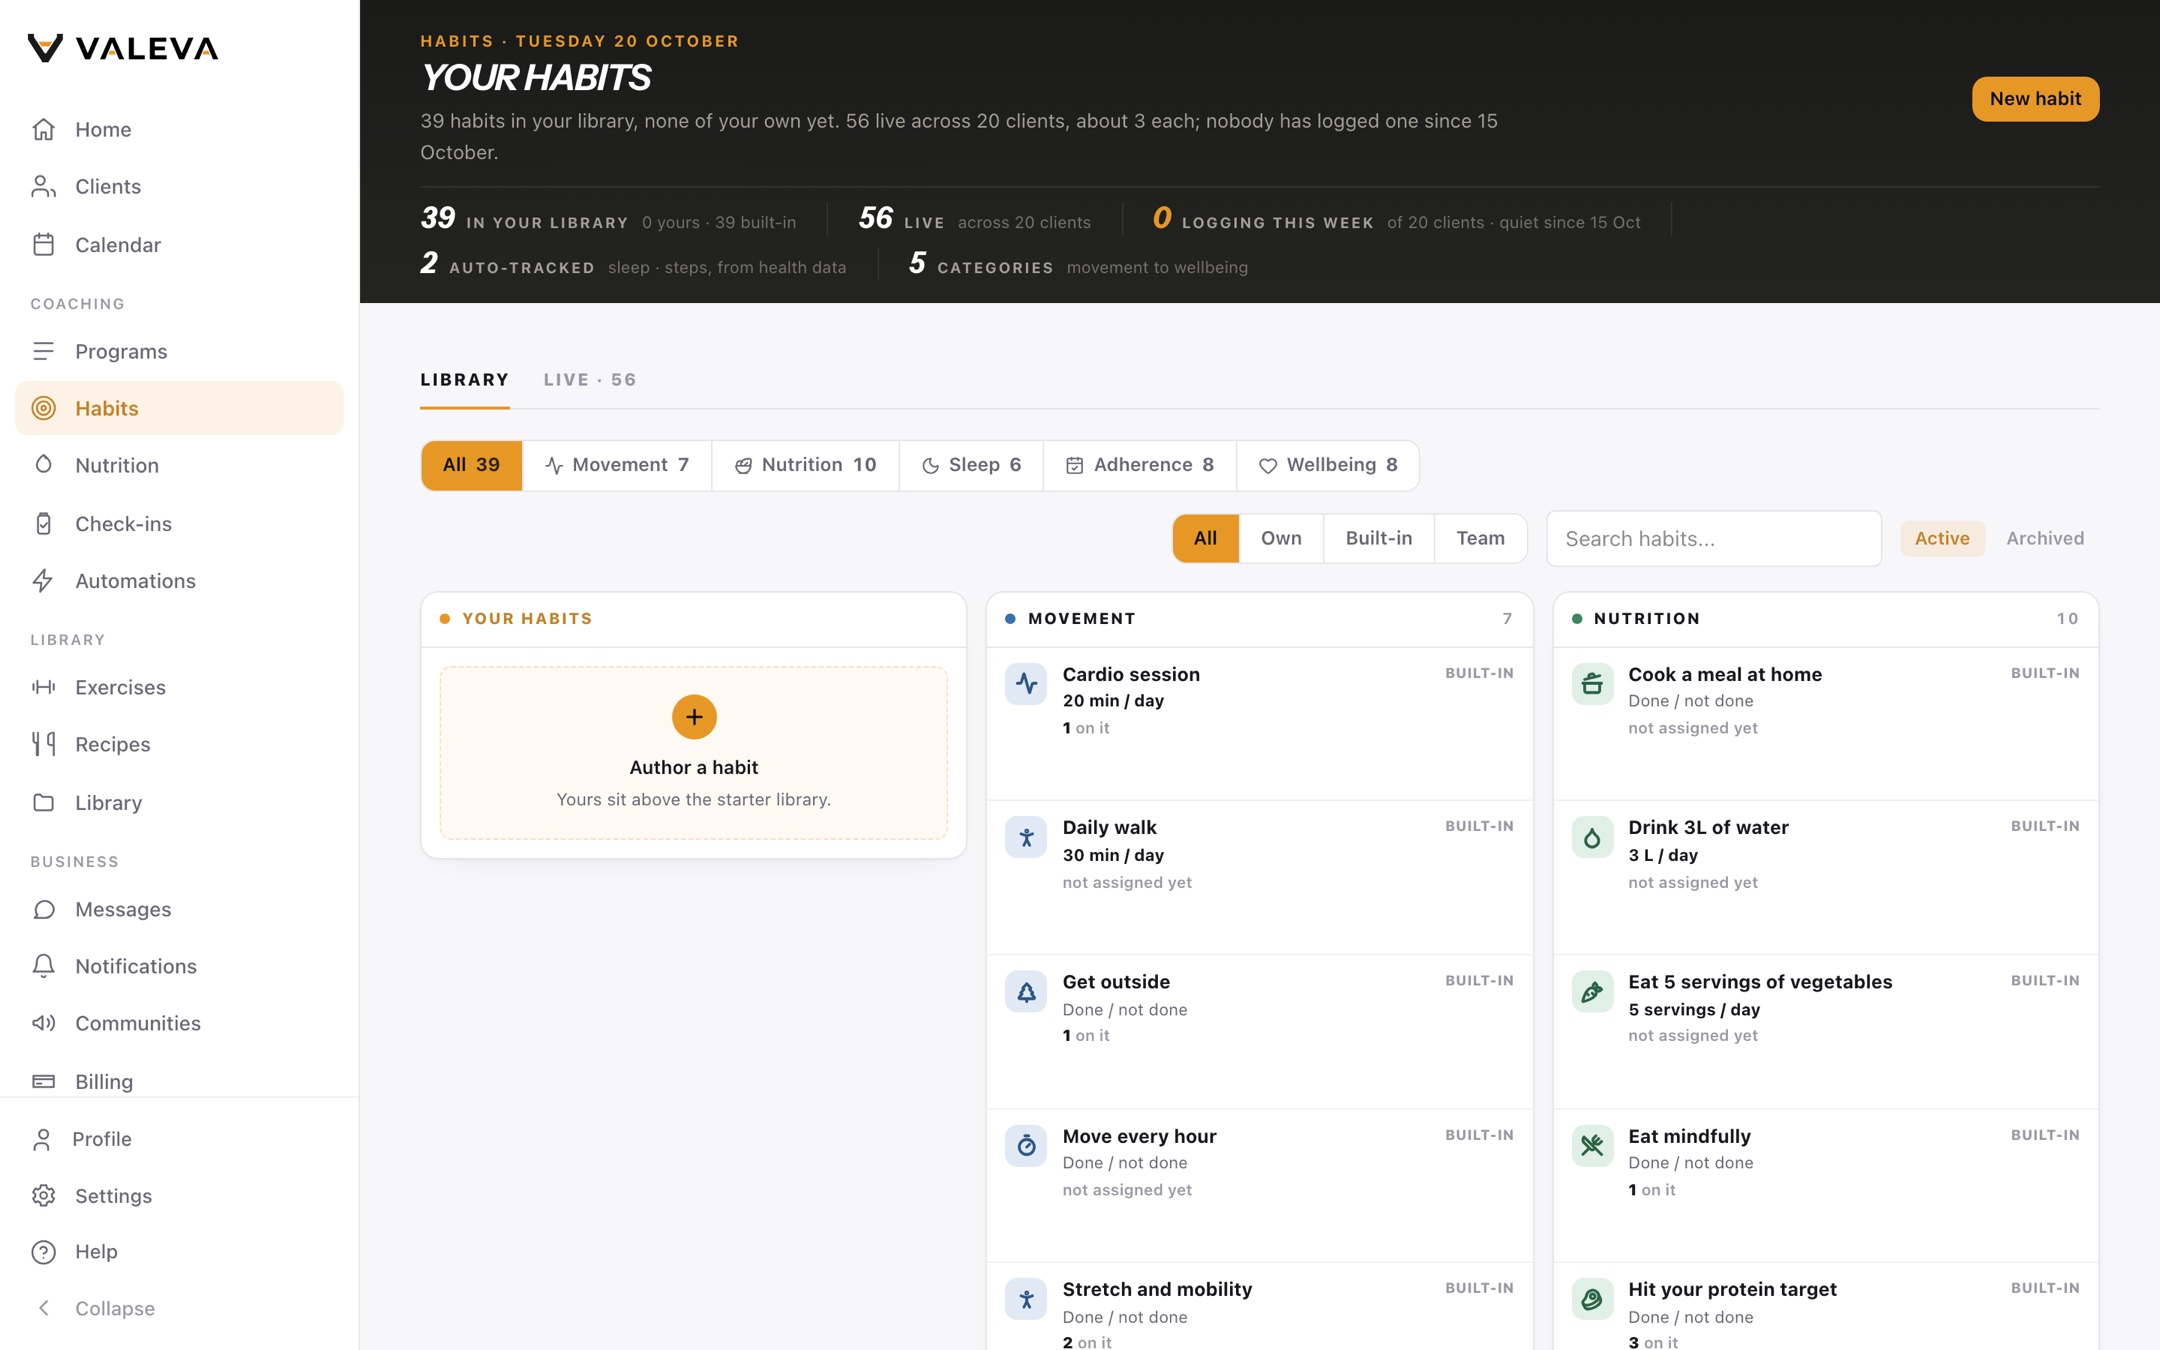The image size is (2160, 1350).
Task: Open Messages via its chat bubble icon
Action: click(x=43, y=909)
